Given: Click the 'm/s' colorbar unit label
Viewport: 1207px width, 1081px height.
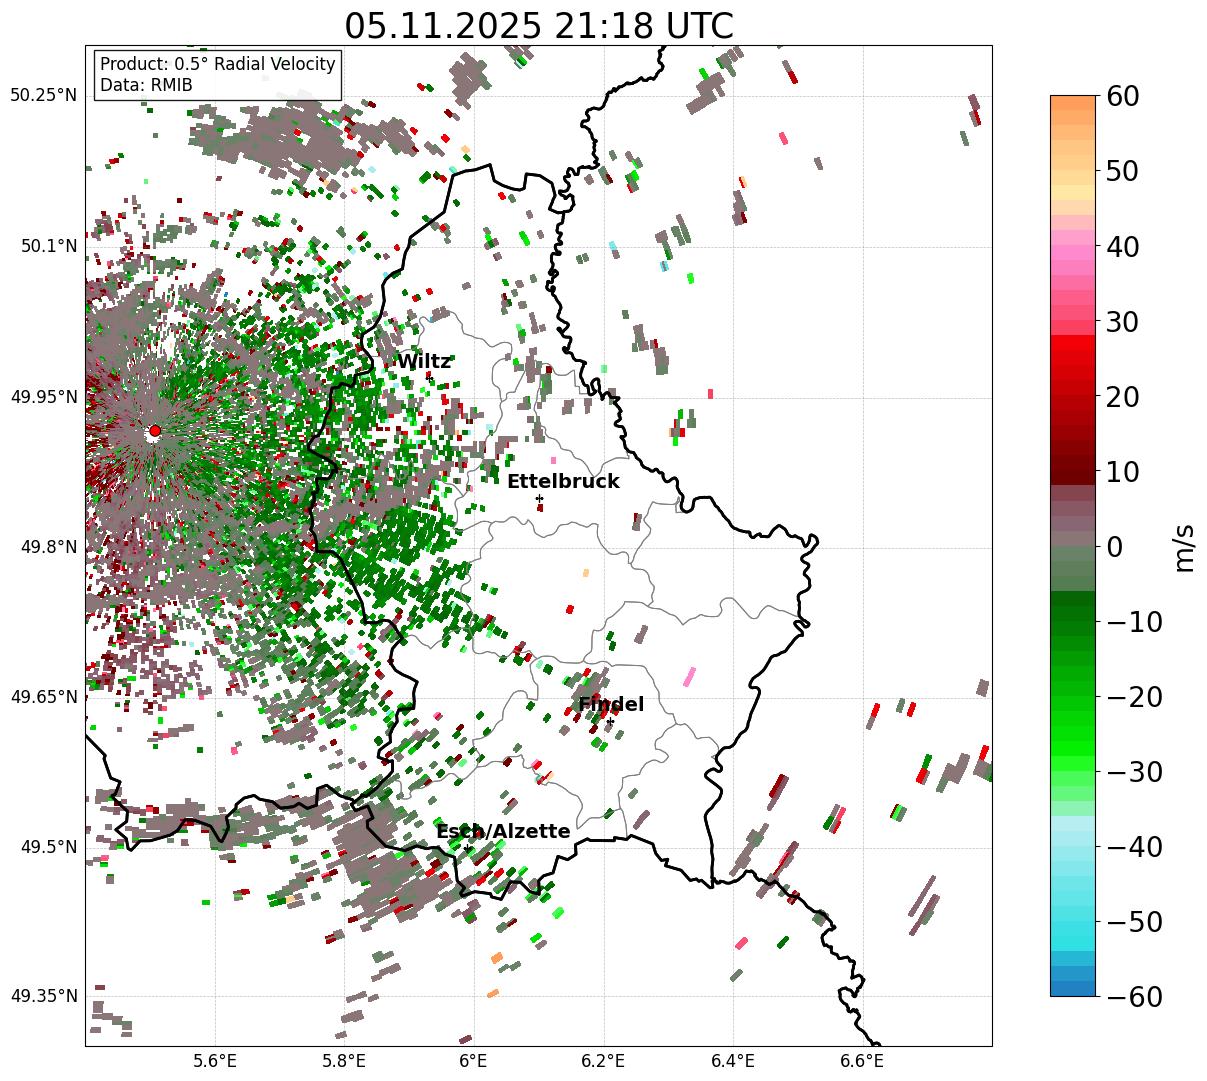Looking at the screenshot, I should (1185, 546).
